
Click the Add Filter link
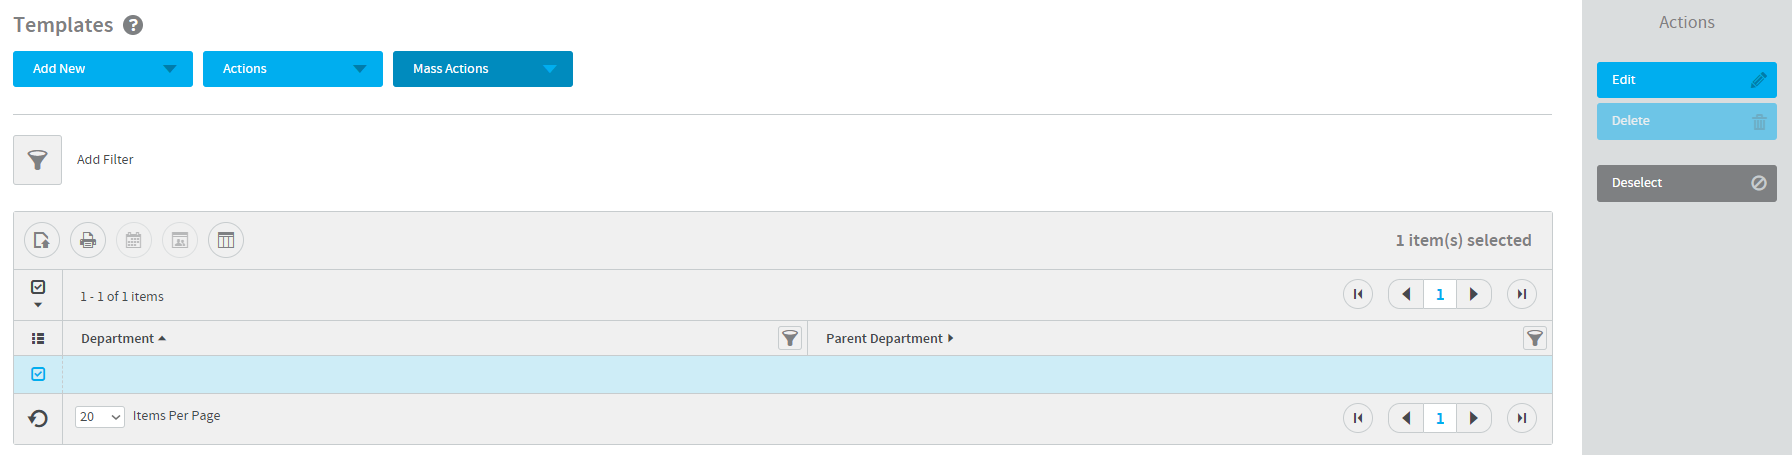point(105,160)
